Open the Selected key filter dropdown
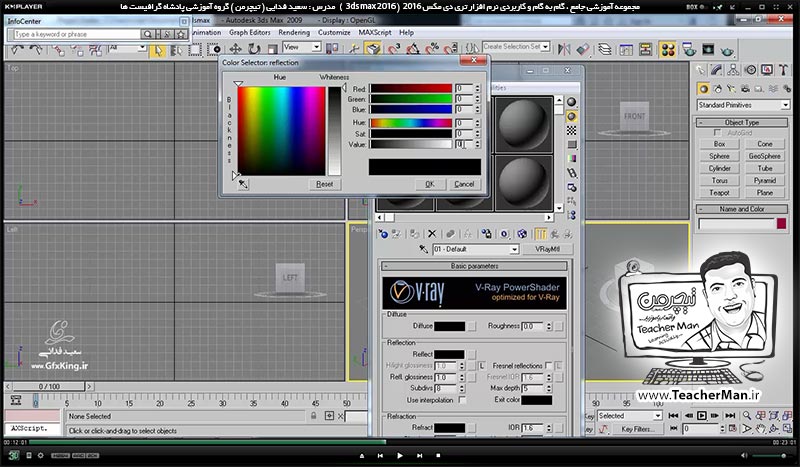 (629, 416)
